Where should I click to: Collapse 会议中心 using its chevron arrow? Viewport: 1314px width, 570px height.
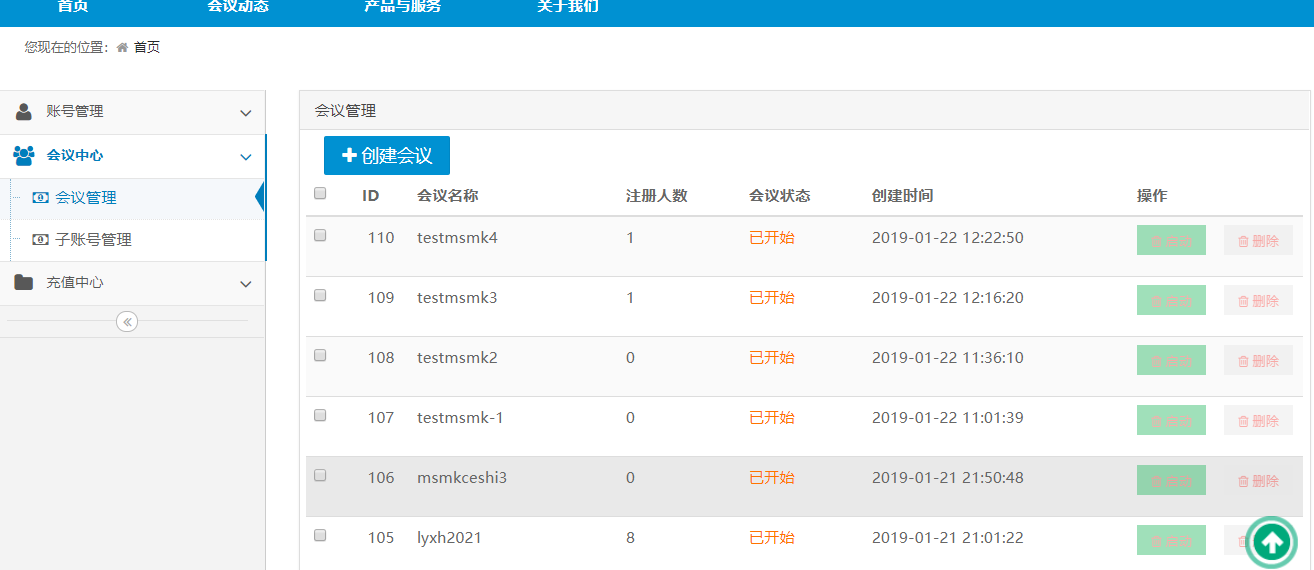(245, 157)
